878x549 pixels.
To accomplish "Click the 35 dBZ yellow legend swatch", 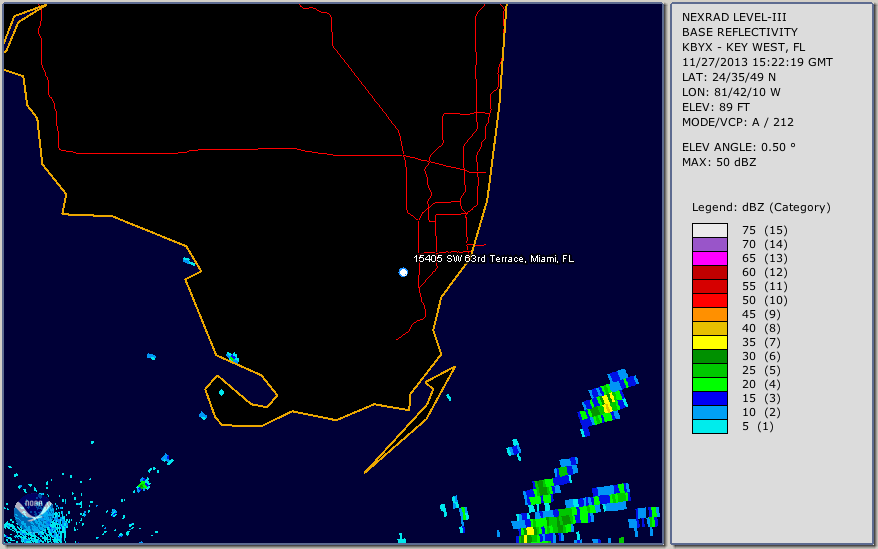I will [709, 342].
